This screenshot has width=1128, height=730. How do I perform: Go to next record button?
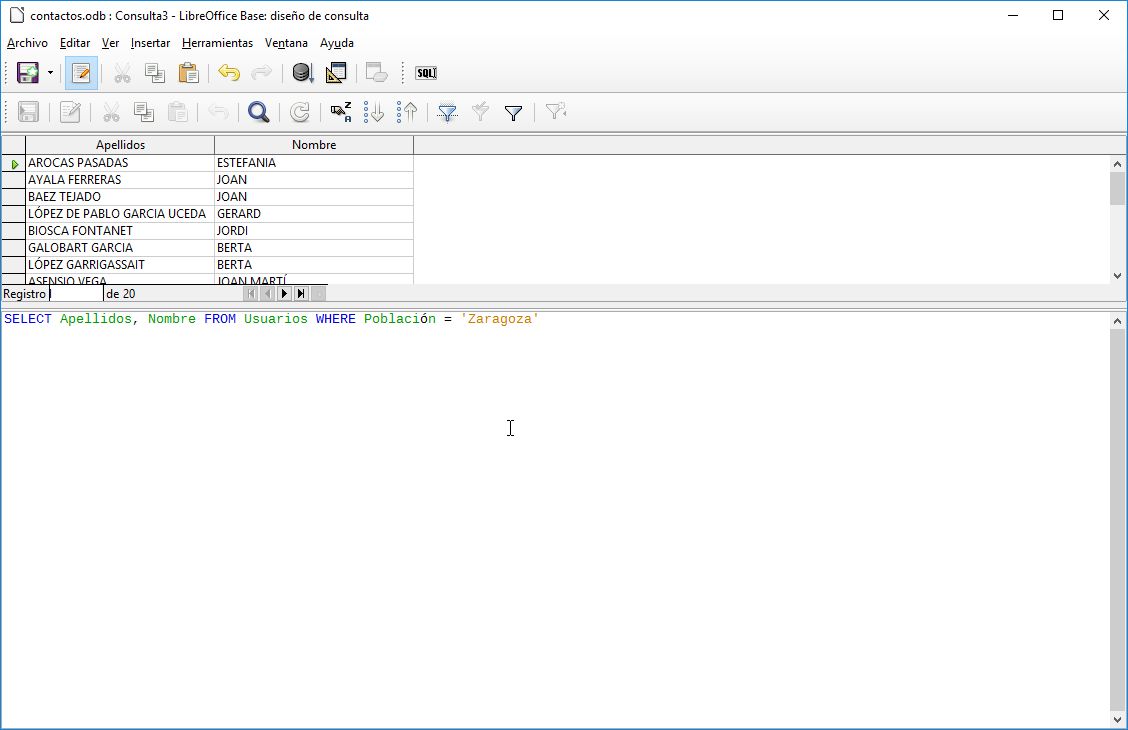(284, 293)
